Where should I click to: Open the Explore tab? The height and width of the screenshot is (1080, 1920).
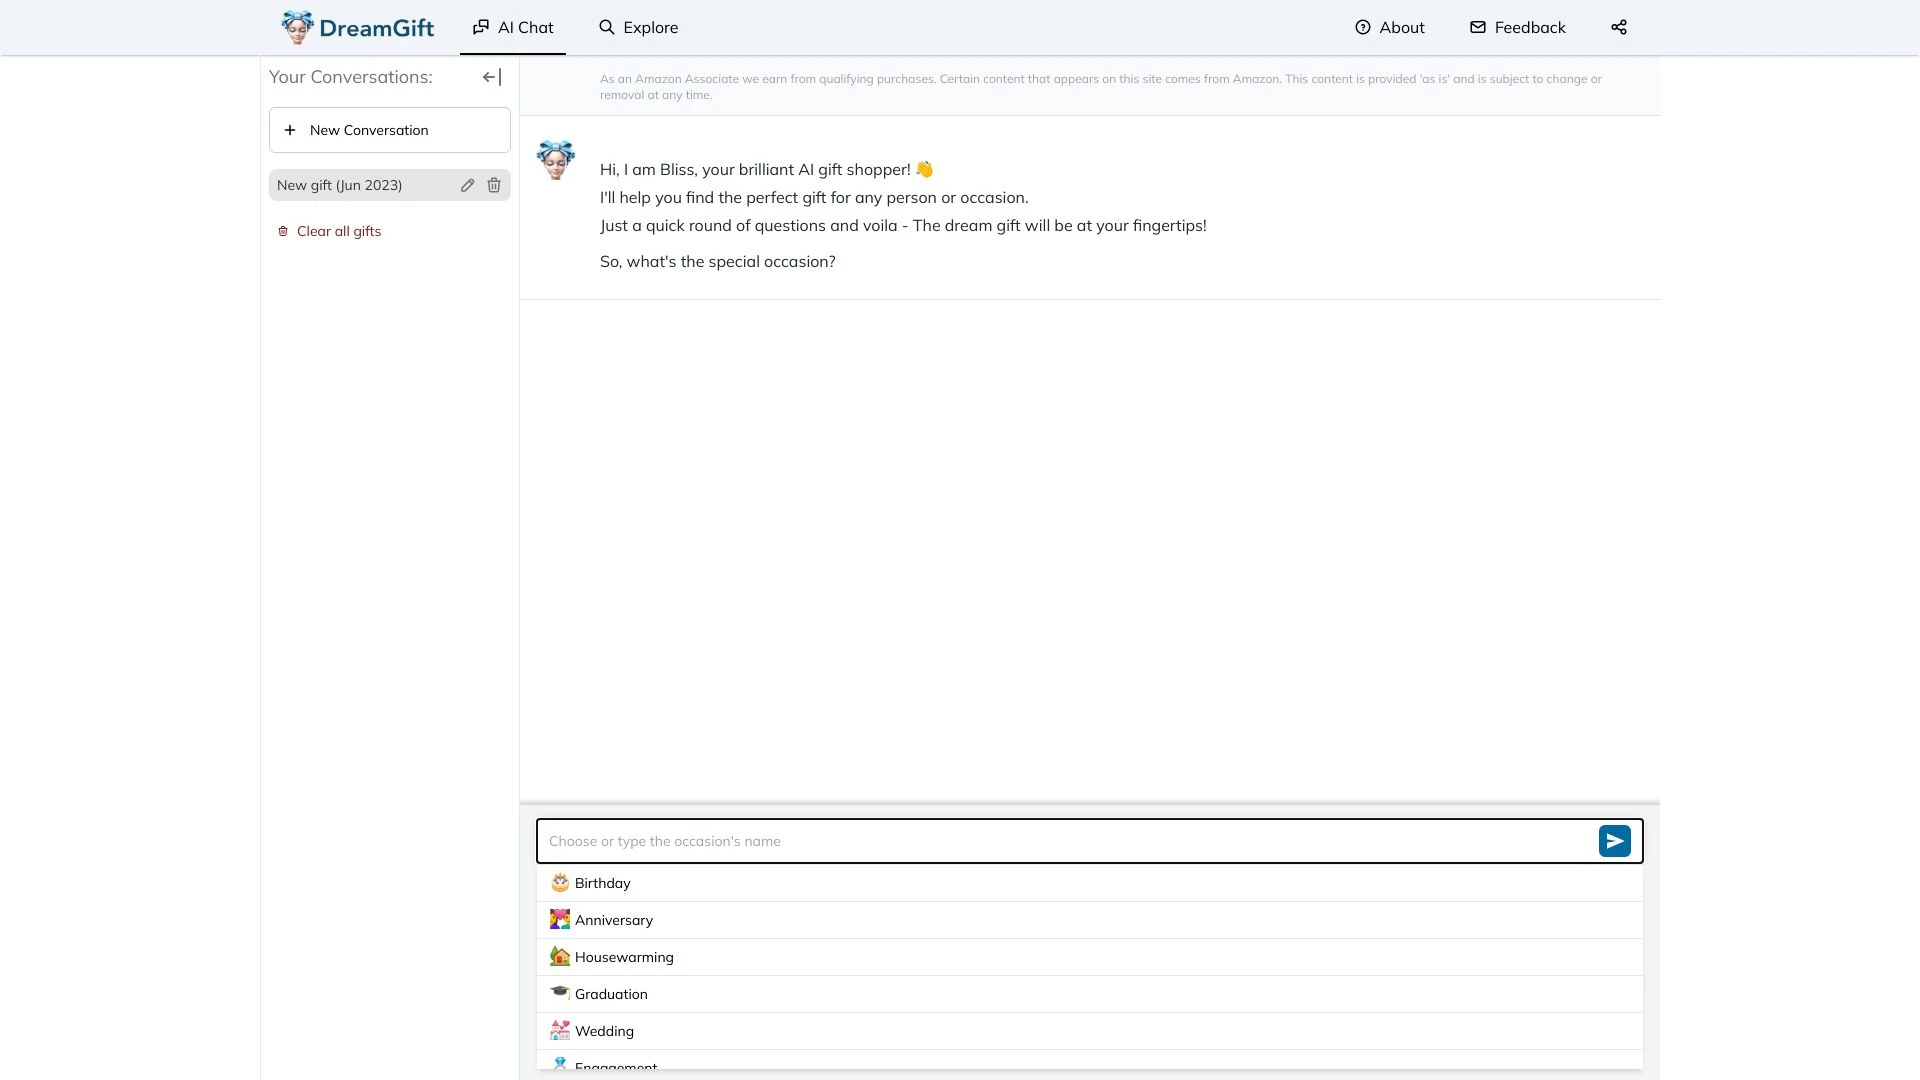[638, 27]
